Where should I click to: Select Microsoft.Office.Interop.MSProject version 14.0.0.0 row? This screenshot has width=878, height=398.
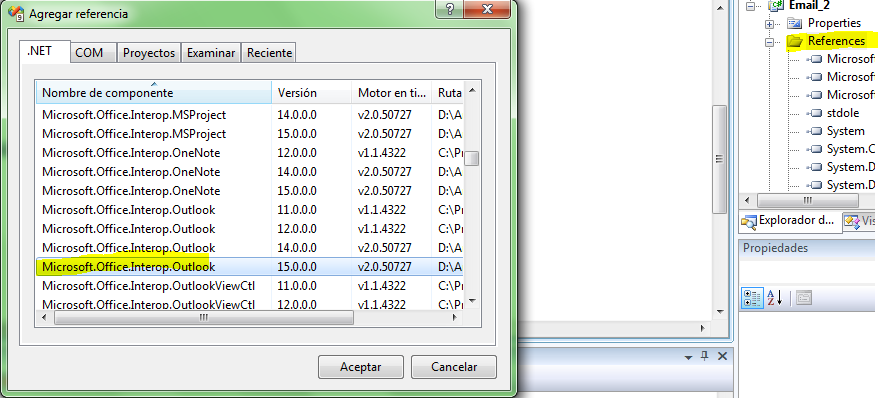point(250,115)
